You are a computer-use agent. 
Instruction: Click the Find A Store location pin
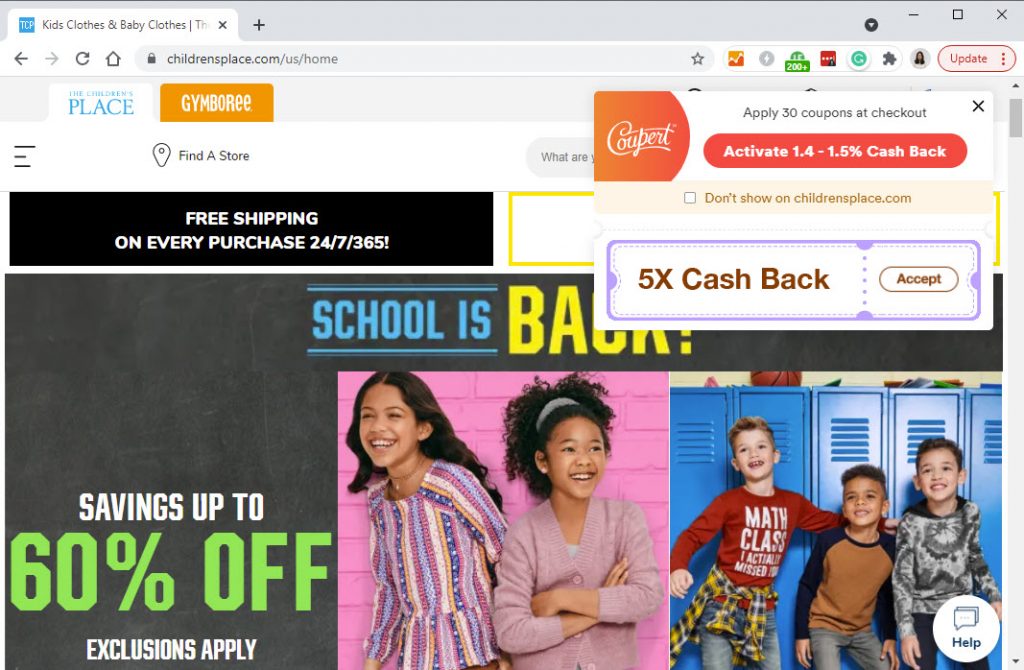(161, 155)
